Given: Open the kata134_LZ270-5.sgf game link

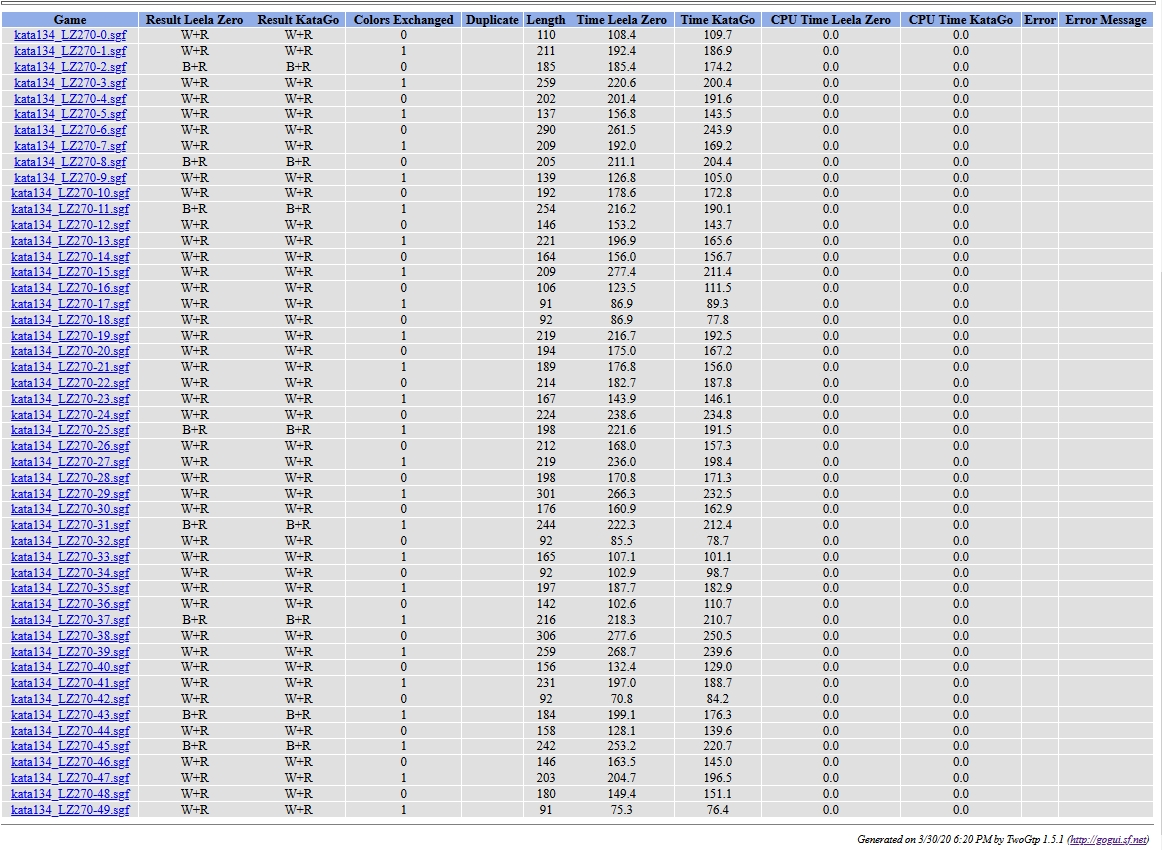Looking at the screenshot, I should click(70, 114).
